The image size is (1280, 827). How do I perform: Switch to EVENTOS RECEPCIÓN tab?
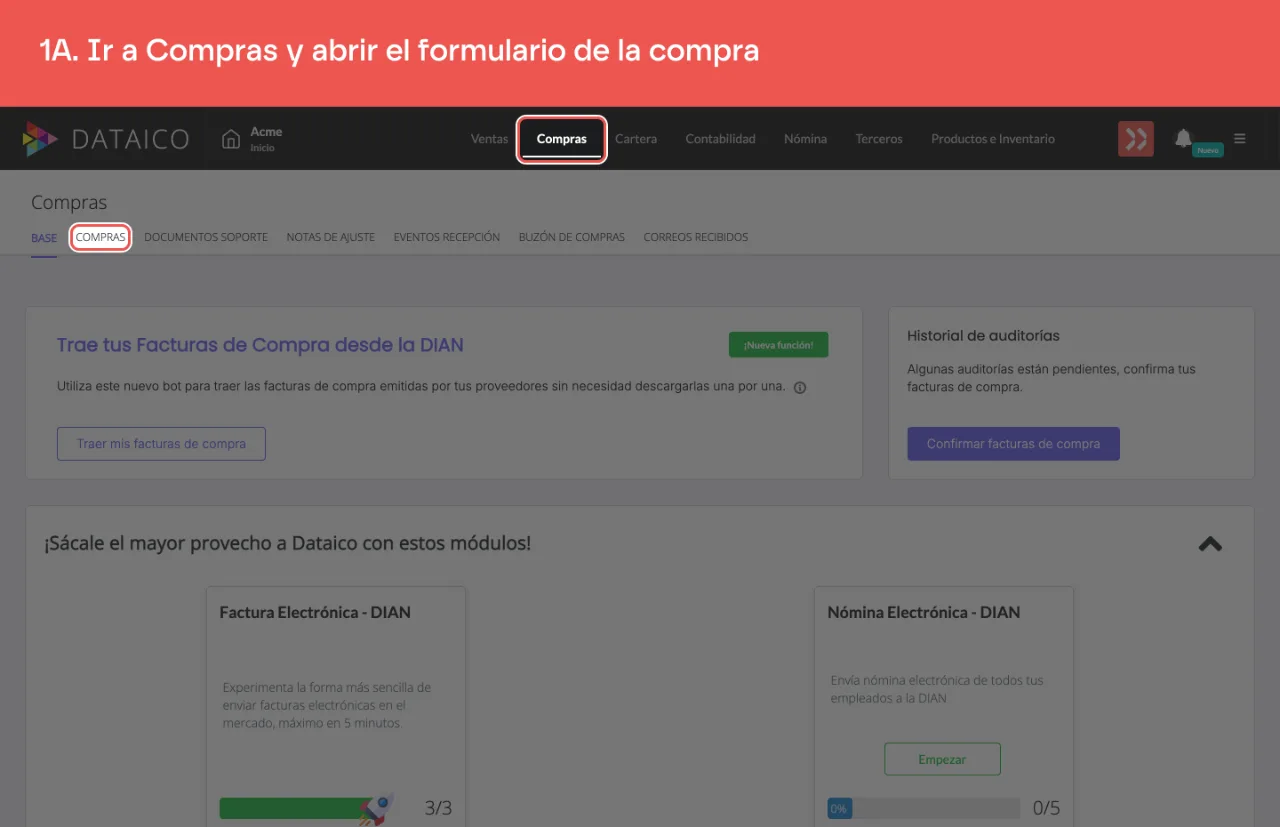tap(447, 238)
